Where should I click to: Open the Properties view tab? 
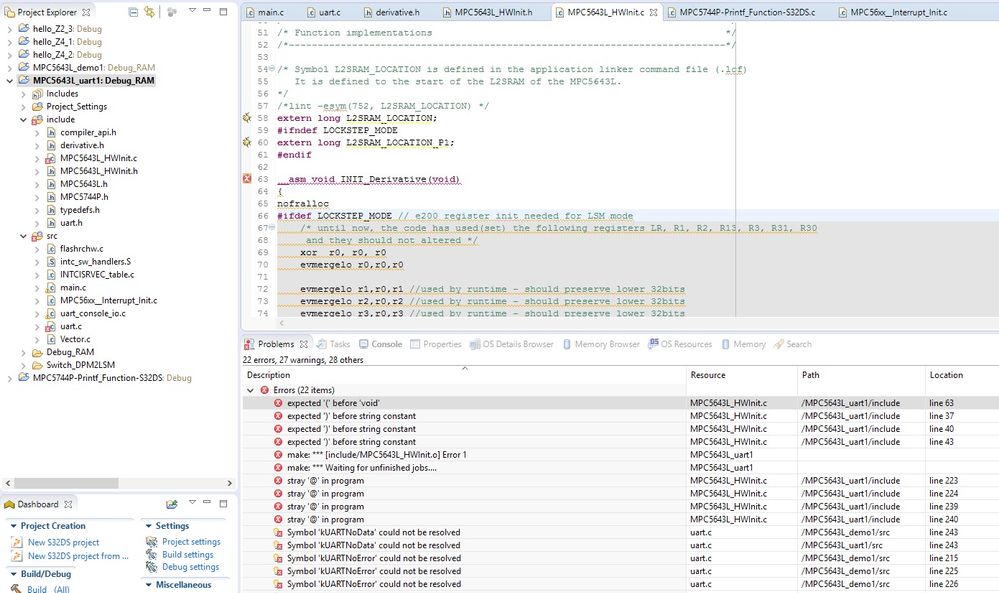(x=436, y=344)
